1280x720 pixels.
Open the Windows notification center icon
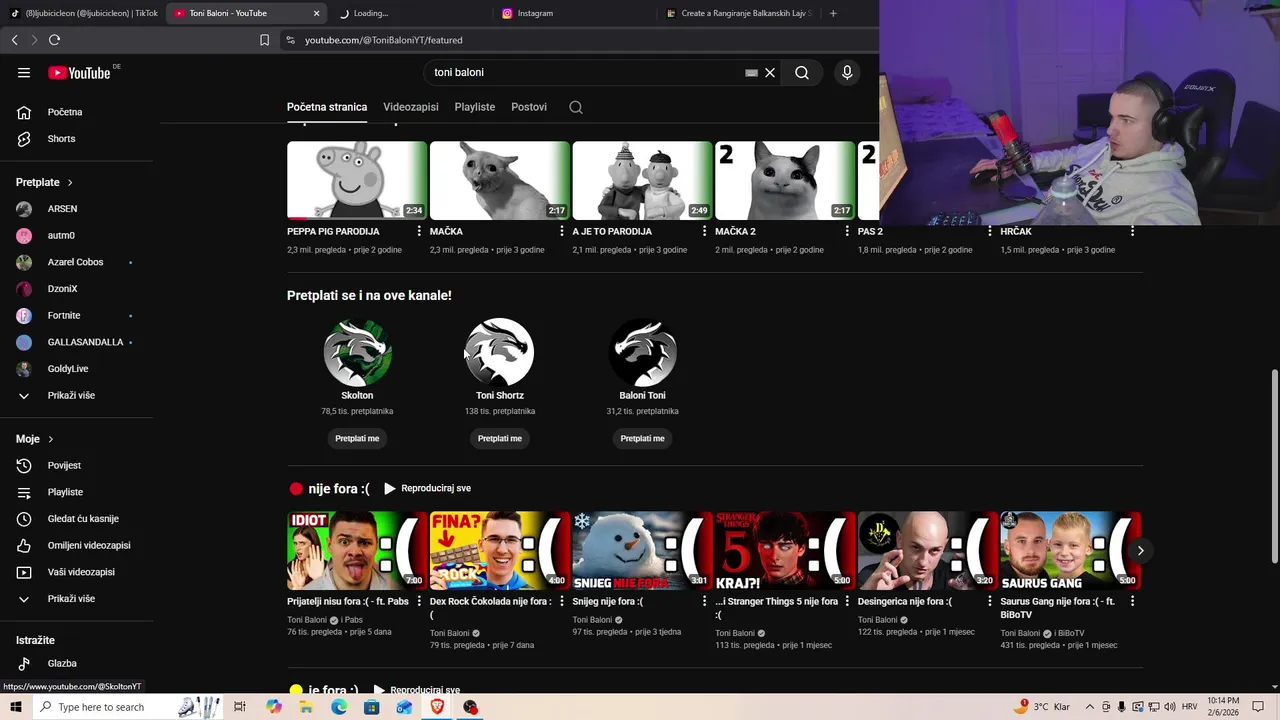coord(1258,707)
